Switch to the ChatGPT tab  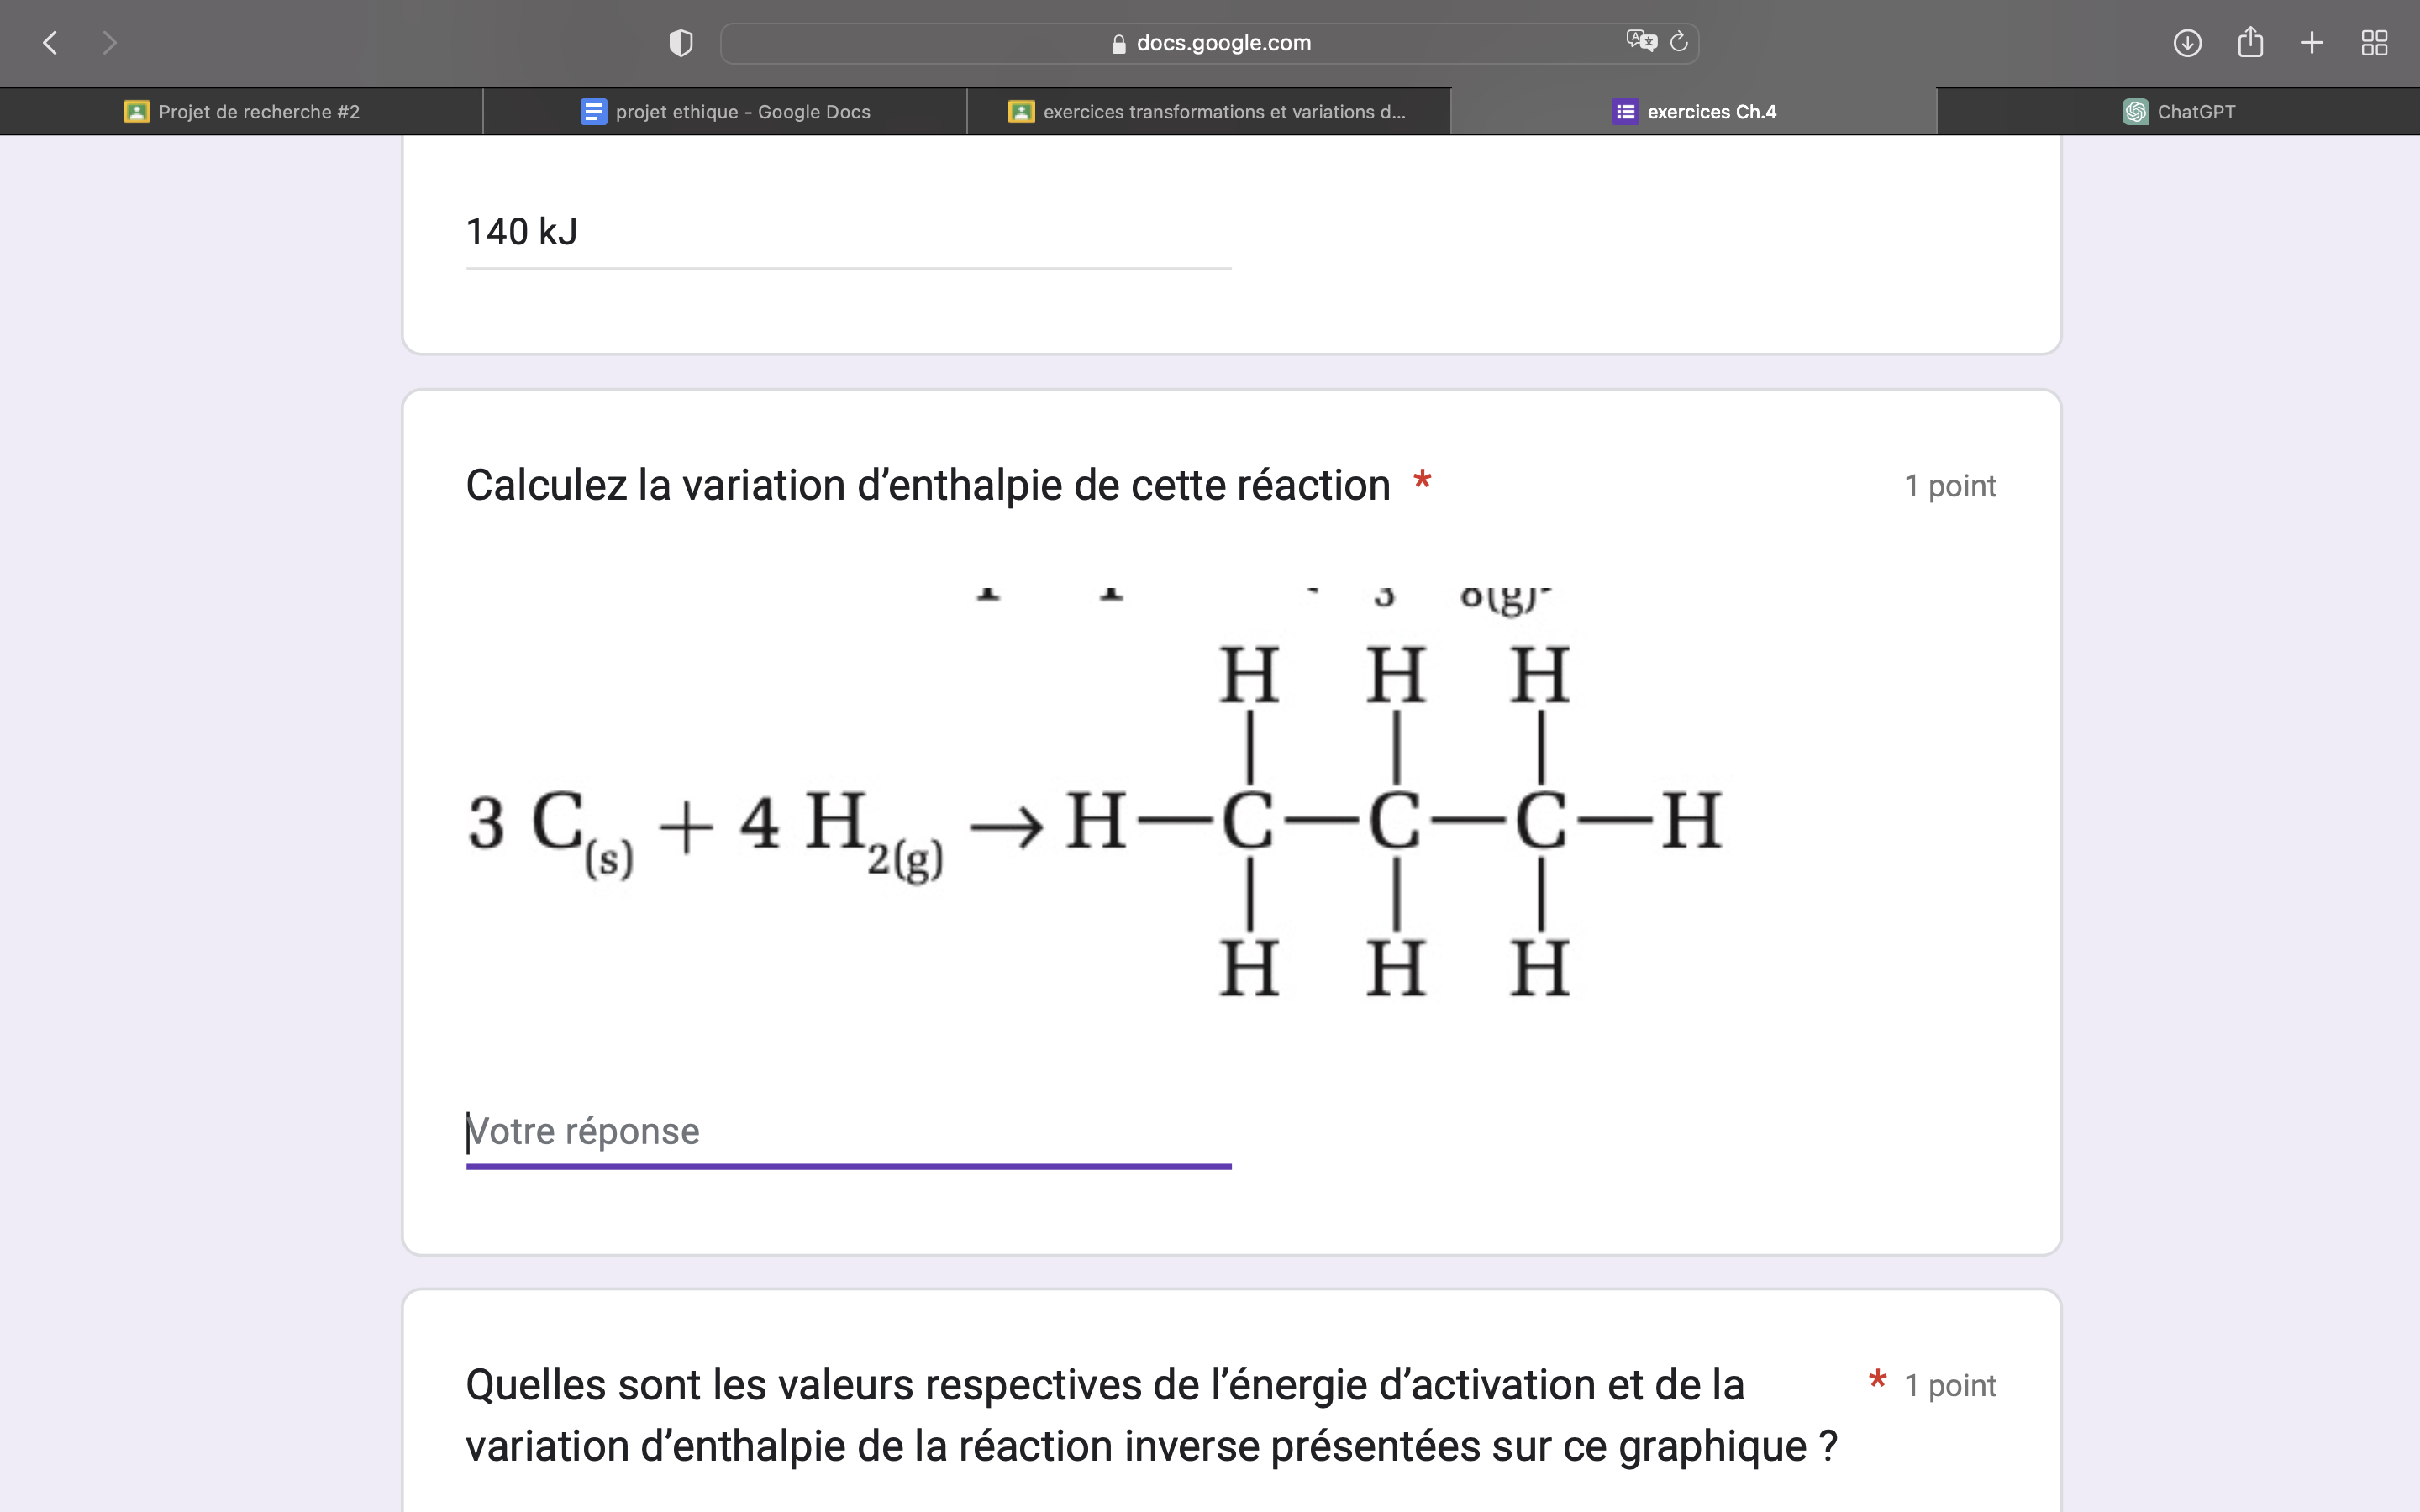point(2178,112)
